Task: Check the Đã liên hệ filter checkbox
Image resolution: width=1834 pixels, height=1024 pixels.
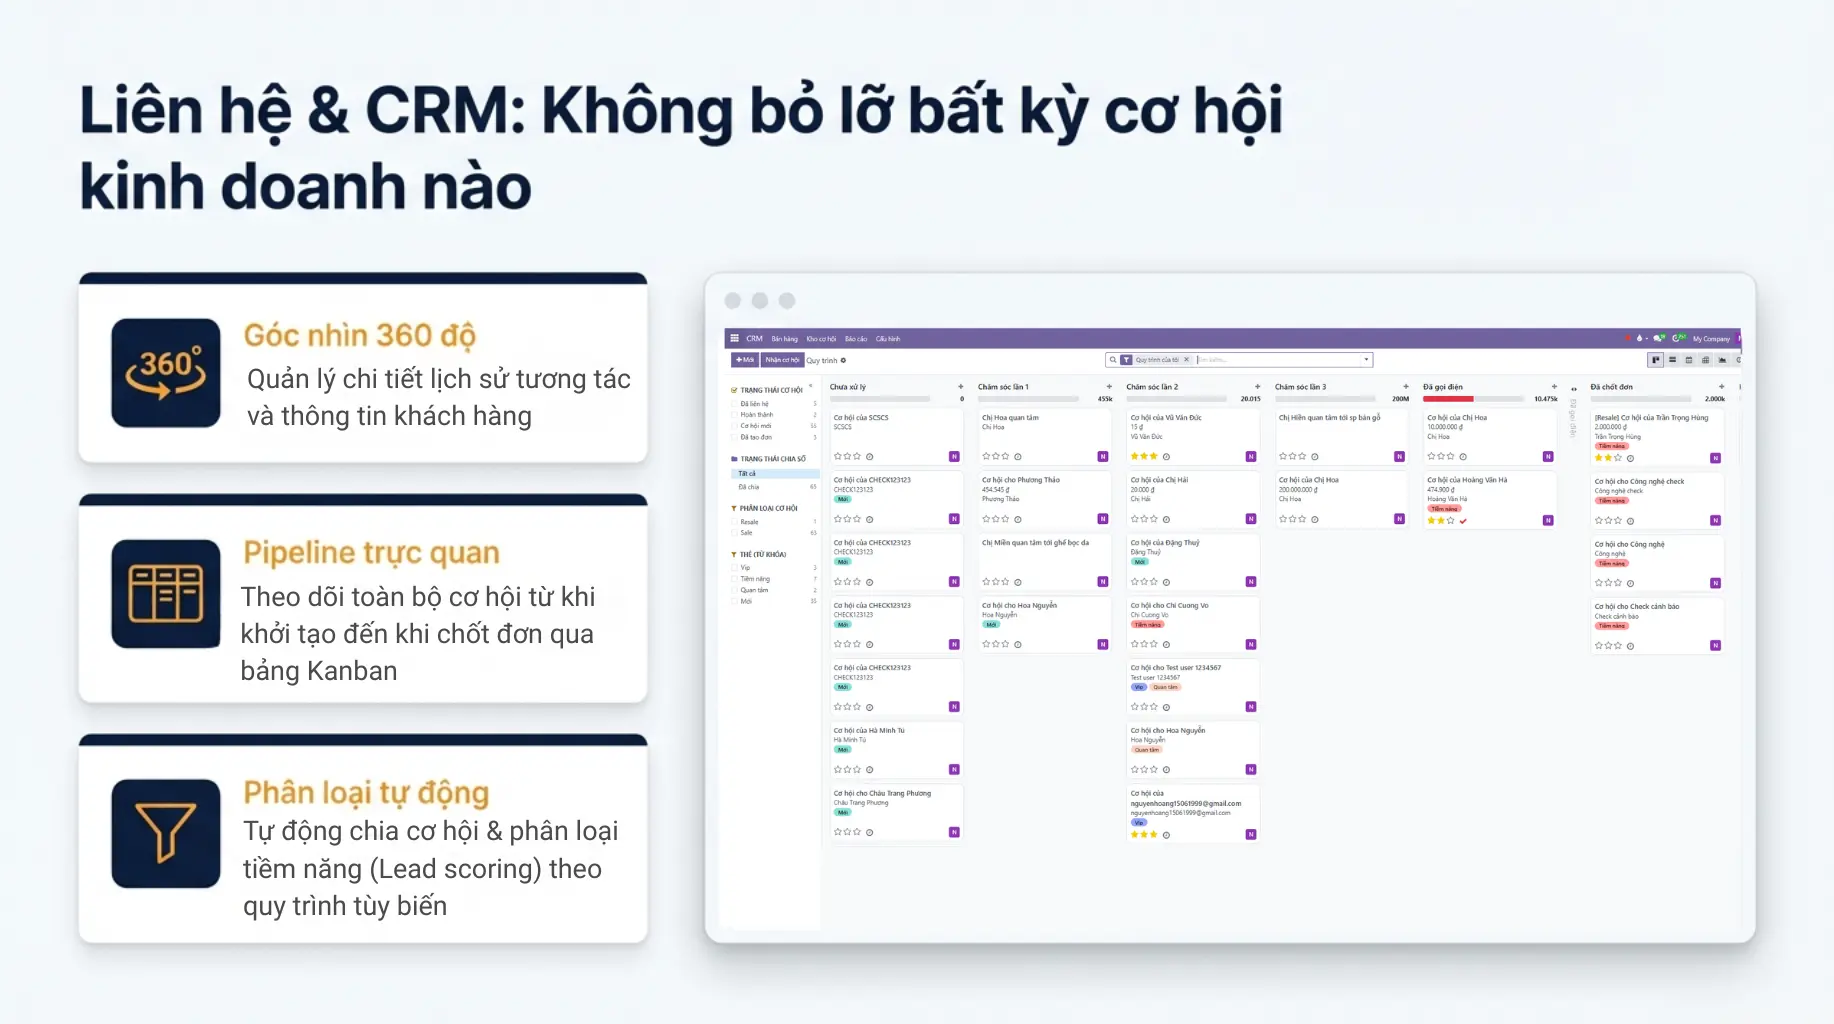Action: tap(734, 404)
